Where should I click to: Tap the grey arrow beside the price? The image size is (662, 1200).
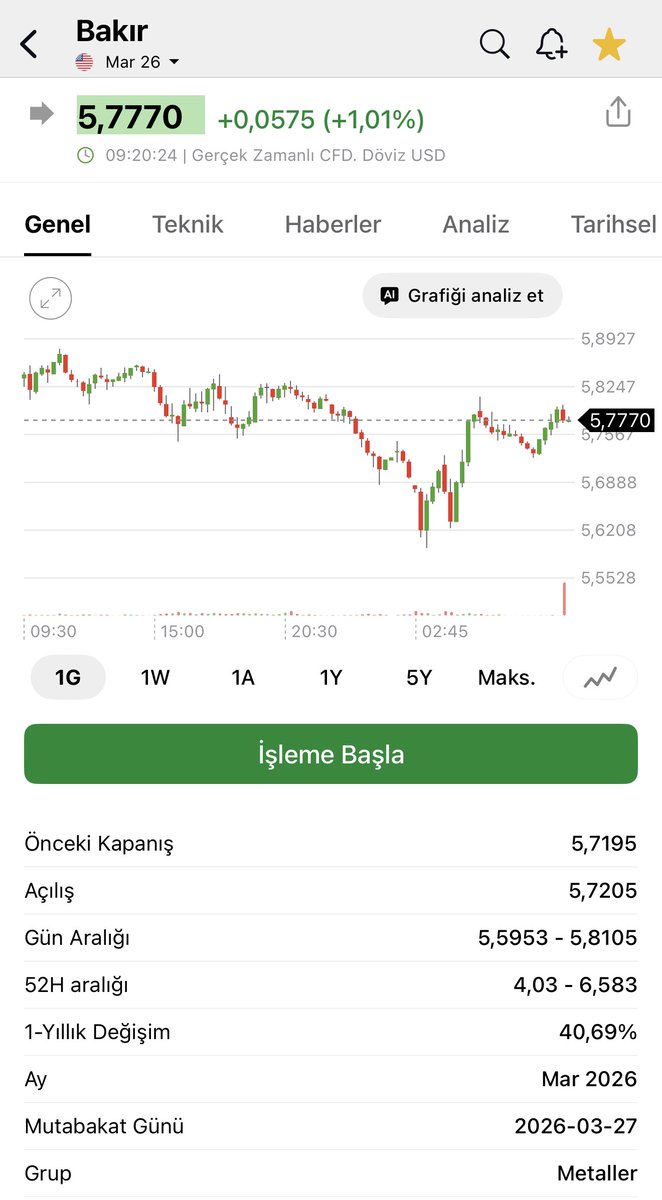click(x=42, y=114)
